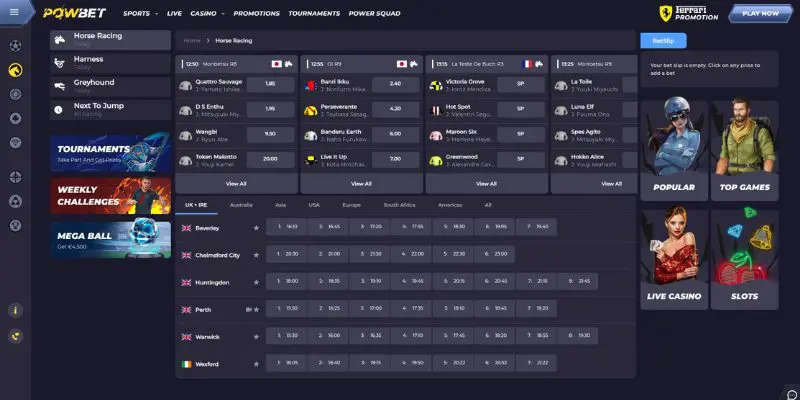Viewport: 800px width, 400px height.
Task: Click the Ireland flag next to Wexford
Action: [x=186, y=364]
